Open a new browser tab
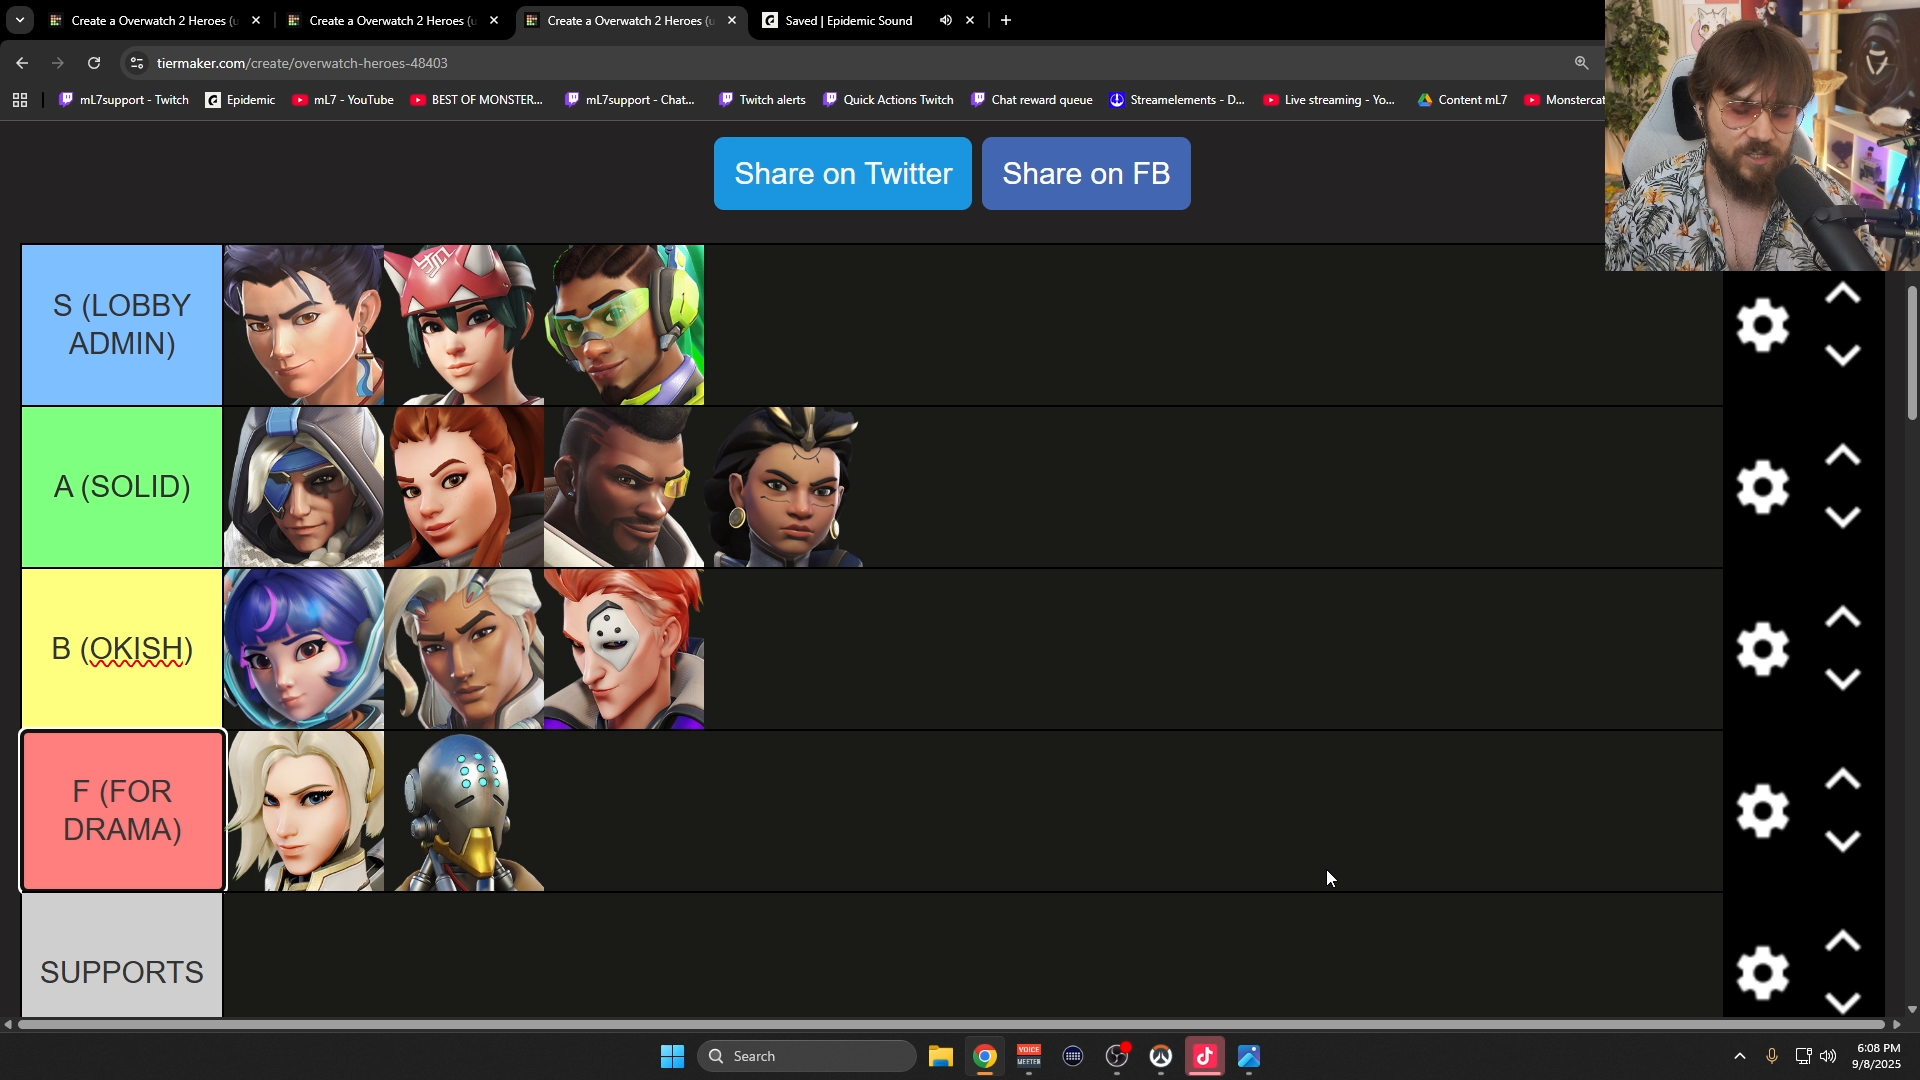The width and height of the screenshot is (1920, 1080). (1006, 20)
